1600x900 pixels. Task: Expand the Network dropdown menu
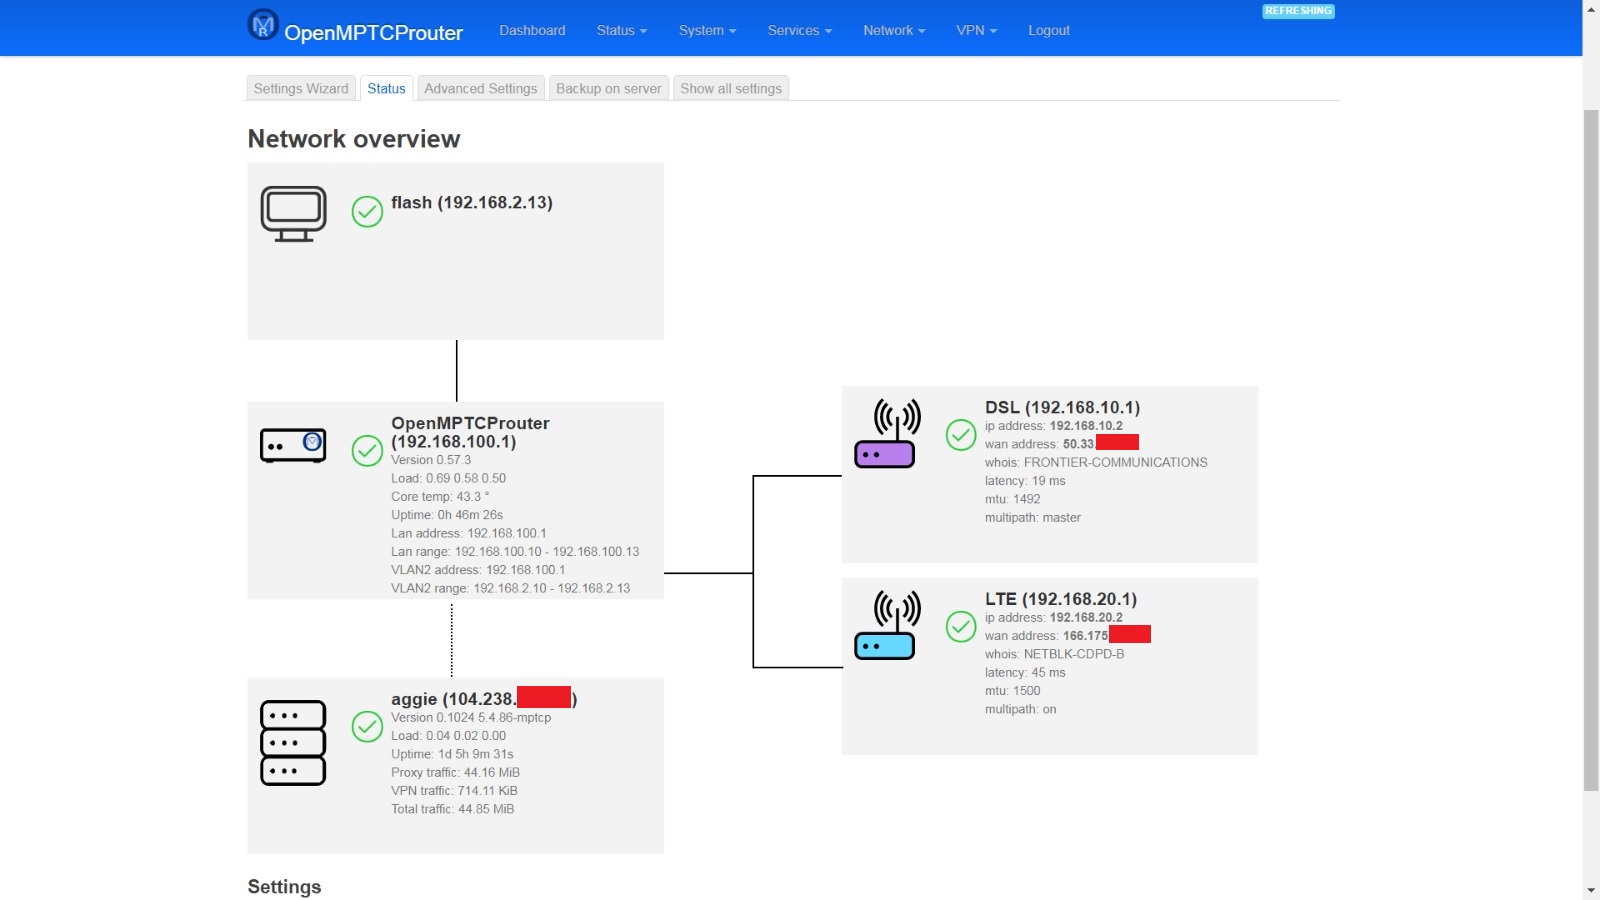coord(891,30)
